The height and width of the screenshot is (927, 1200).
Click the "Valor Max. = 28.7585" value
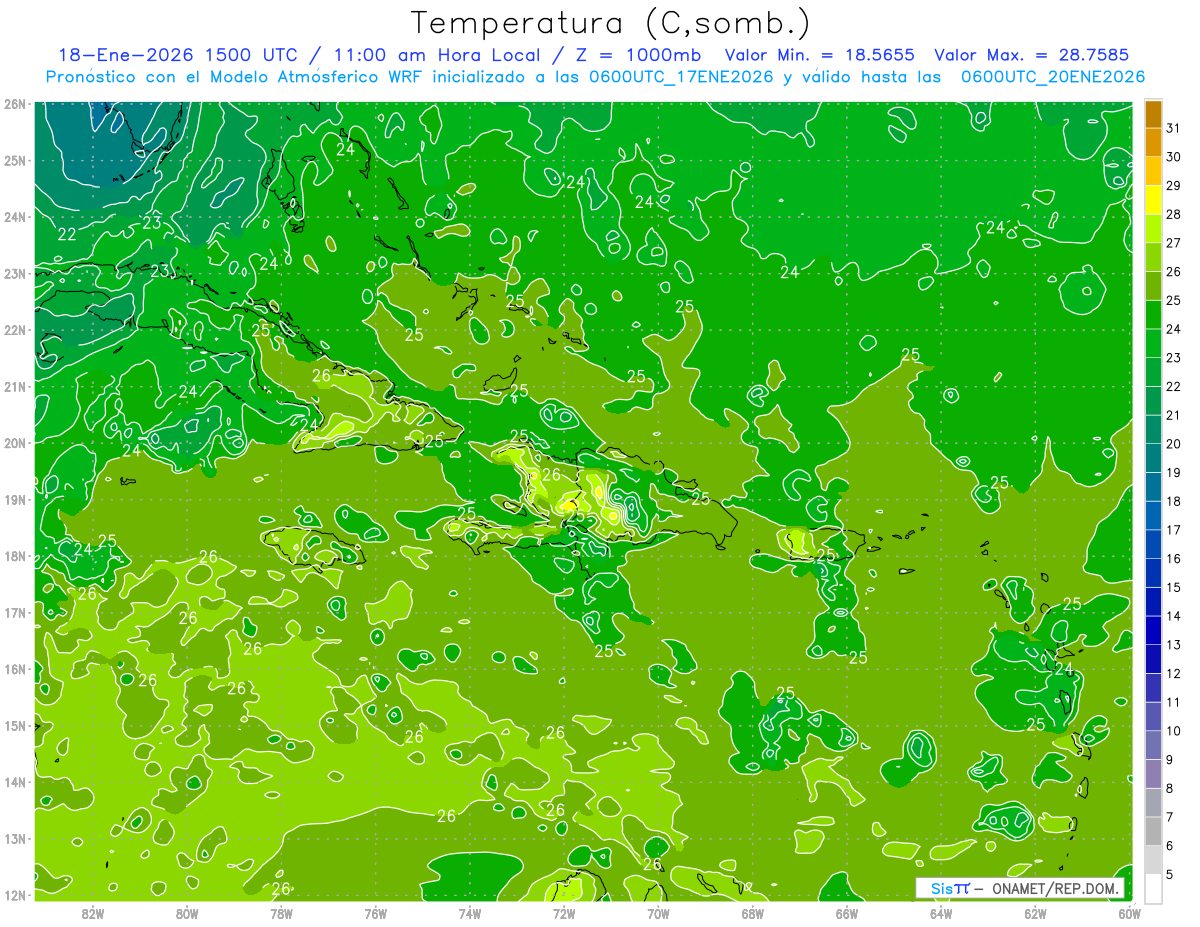(x=1032, y=55)
